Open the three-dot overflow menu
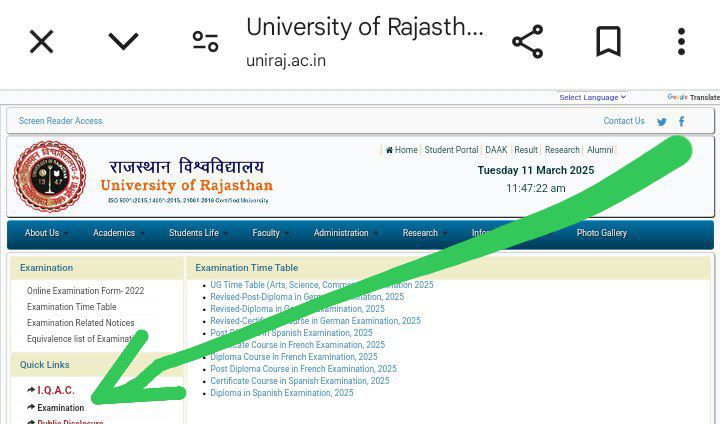 681,42
